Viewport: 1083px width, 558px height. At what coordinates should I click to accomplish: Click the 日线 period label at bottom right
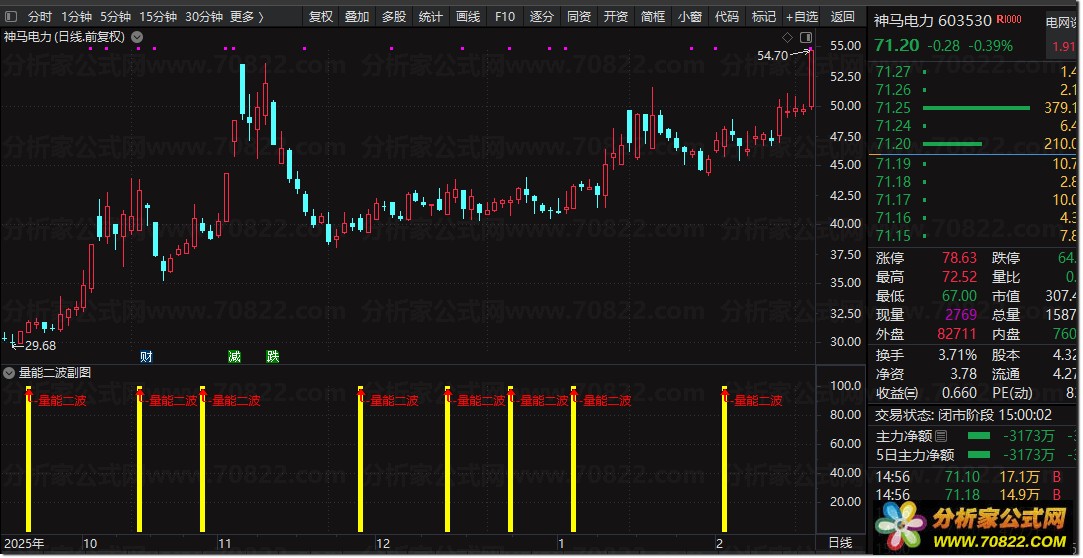coord(840,543)
